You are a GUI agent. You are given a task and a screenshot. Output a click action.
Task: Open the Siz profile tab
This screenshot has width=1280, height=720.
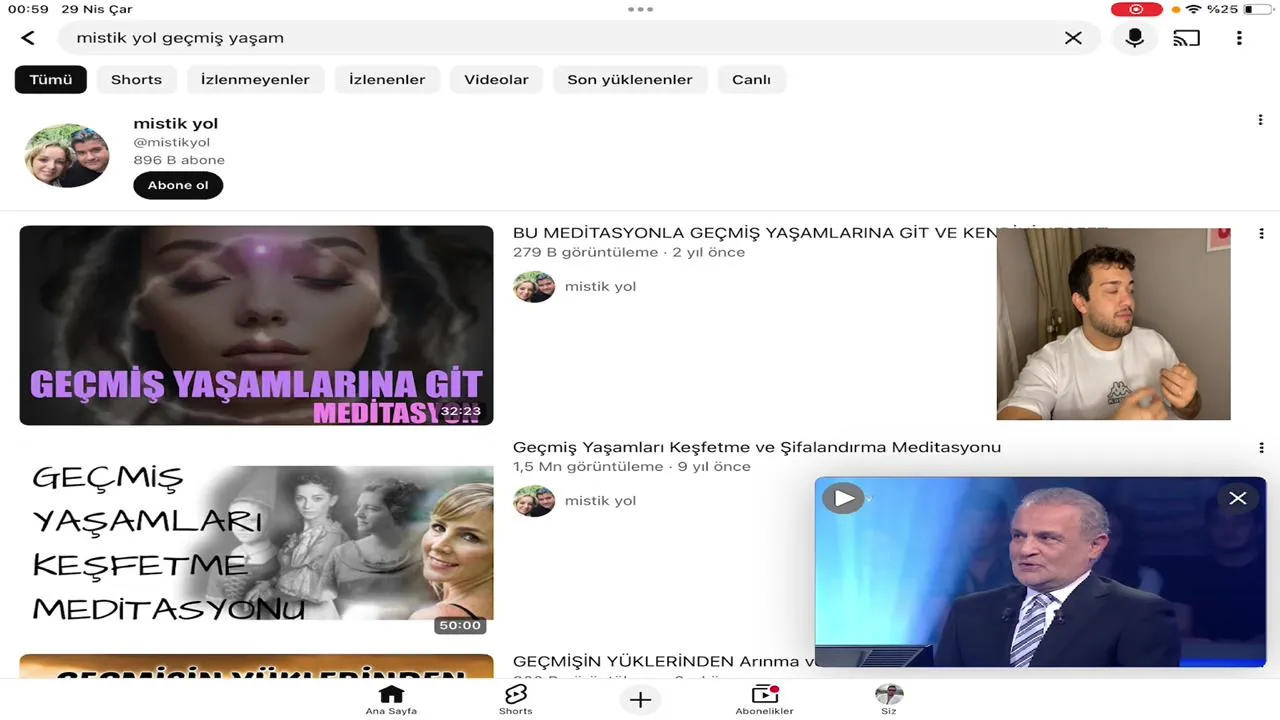pos(889,699)
